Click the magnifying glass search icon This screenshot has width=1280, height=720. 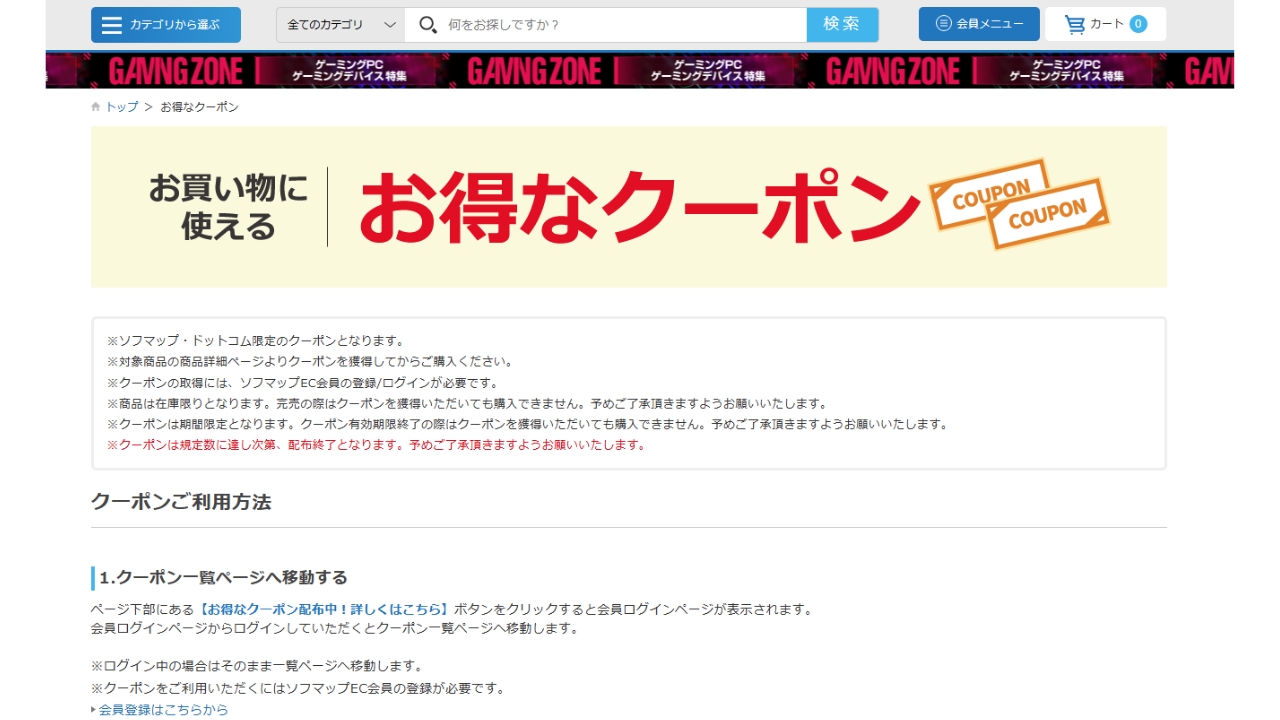tap(428, 25)
